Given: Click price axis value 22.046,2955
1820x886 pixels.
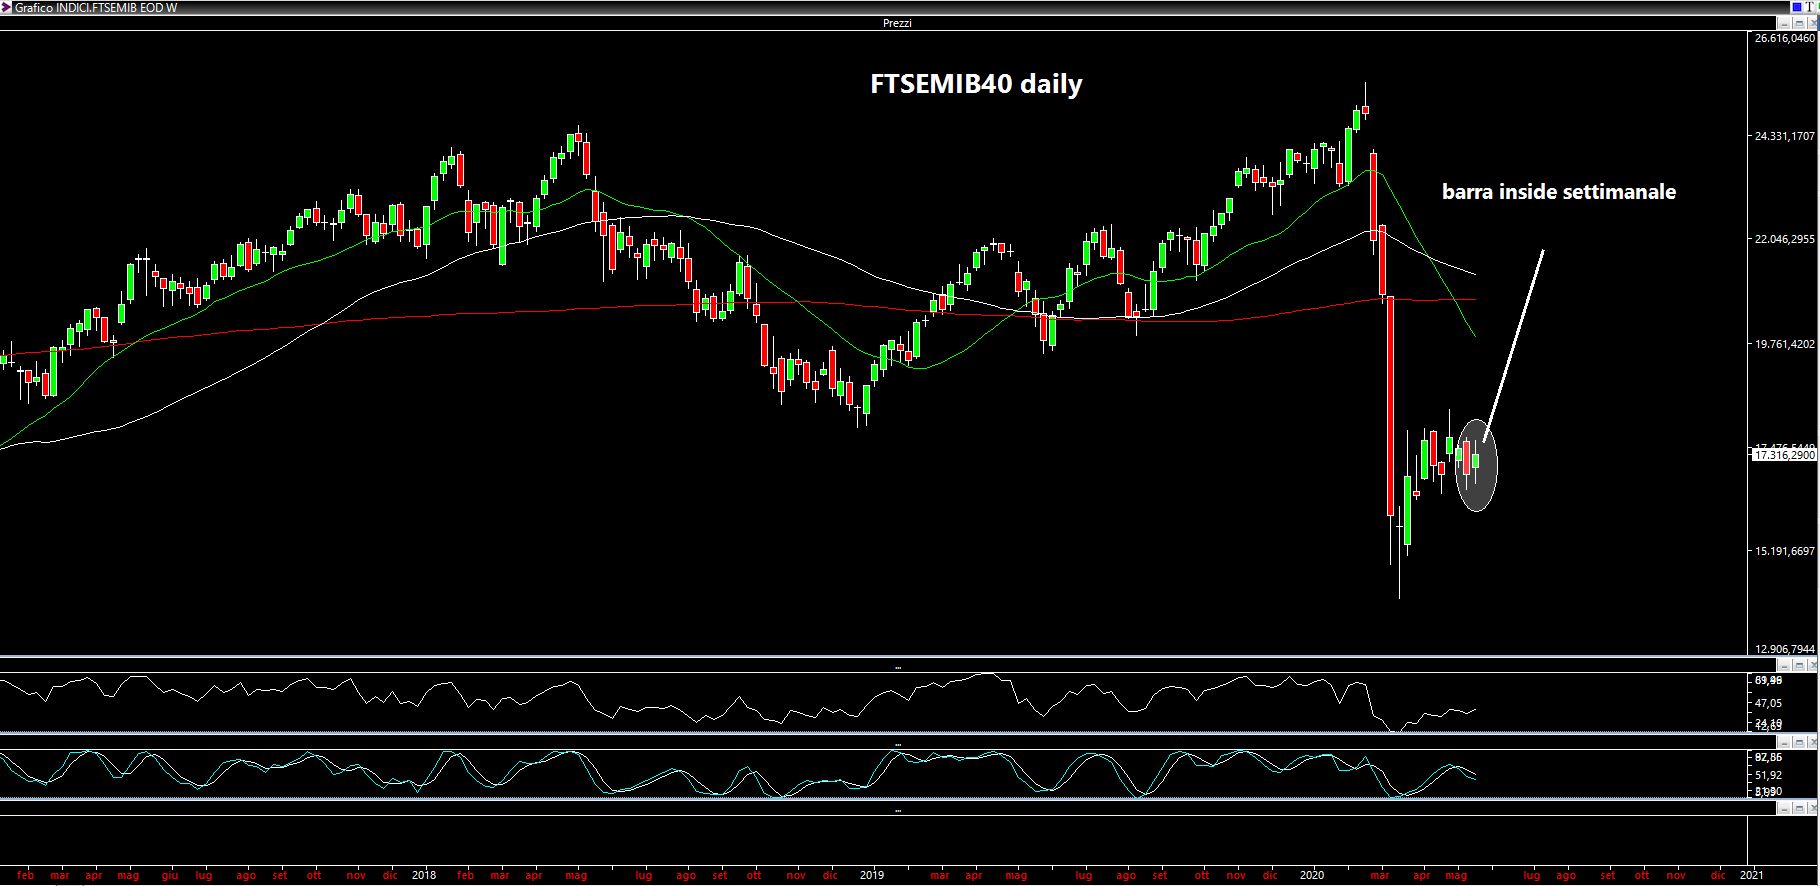Looking at the screenshot, I should (1785, 239).
